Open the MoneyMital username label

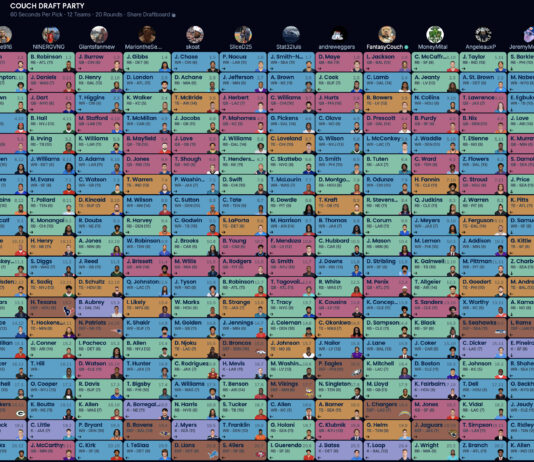(x=433, y=47)
